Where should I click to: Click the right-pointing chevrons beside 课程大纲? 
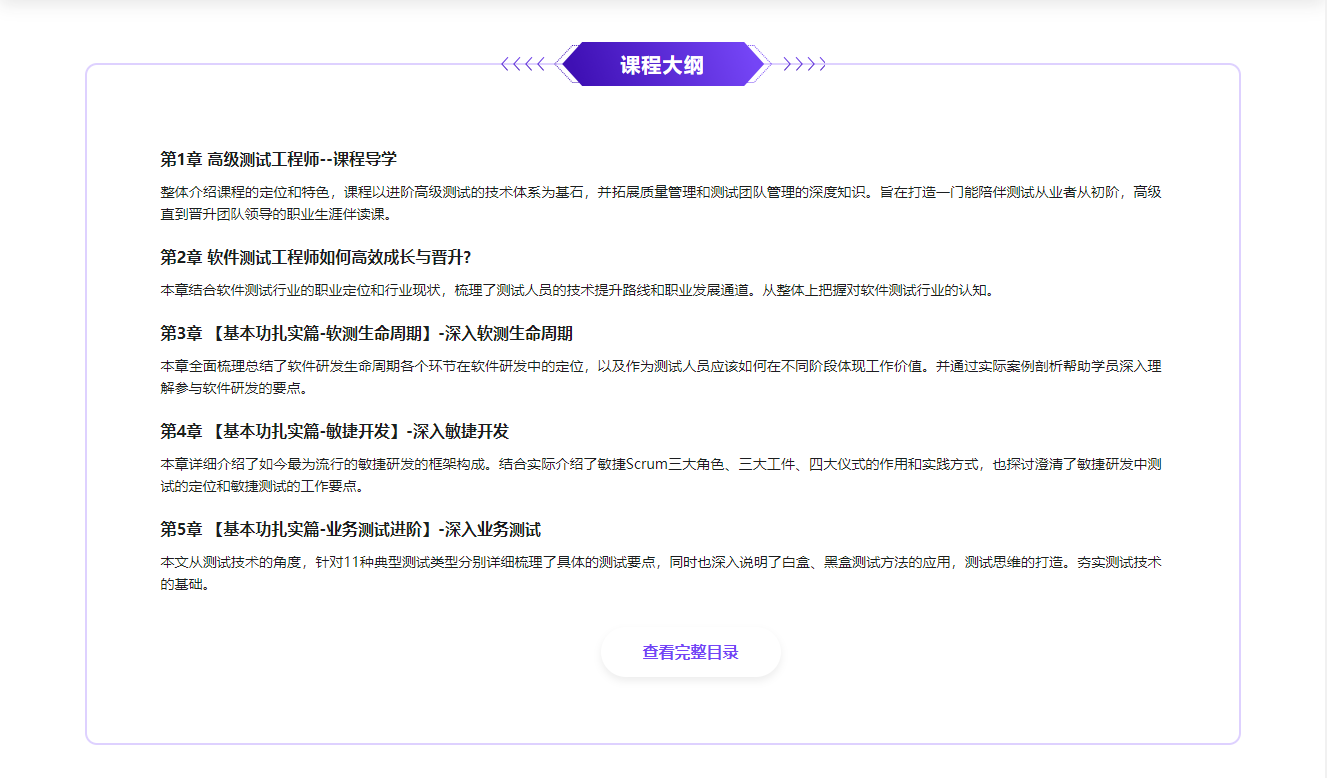pos(805,65)
